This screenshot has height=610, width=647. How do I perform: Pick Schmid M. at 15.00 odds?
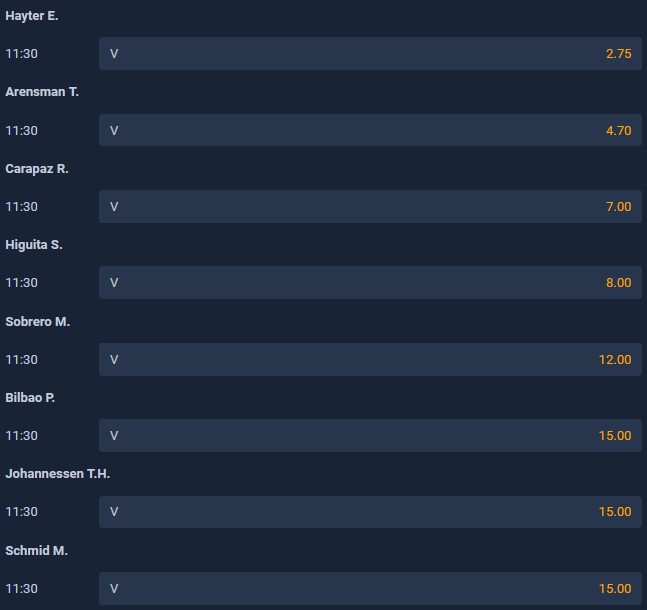(x=370, y=588)
